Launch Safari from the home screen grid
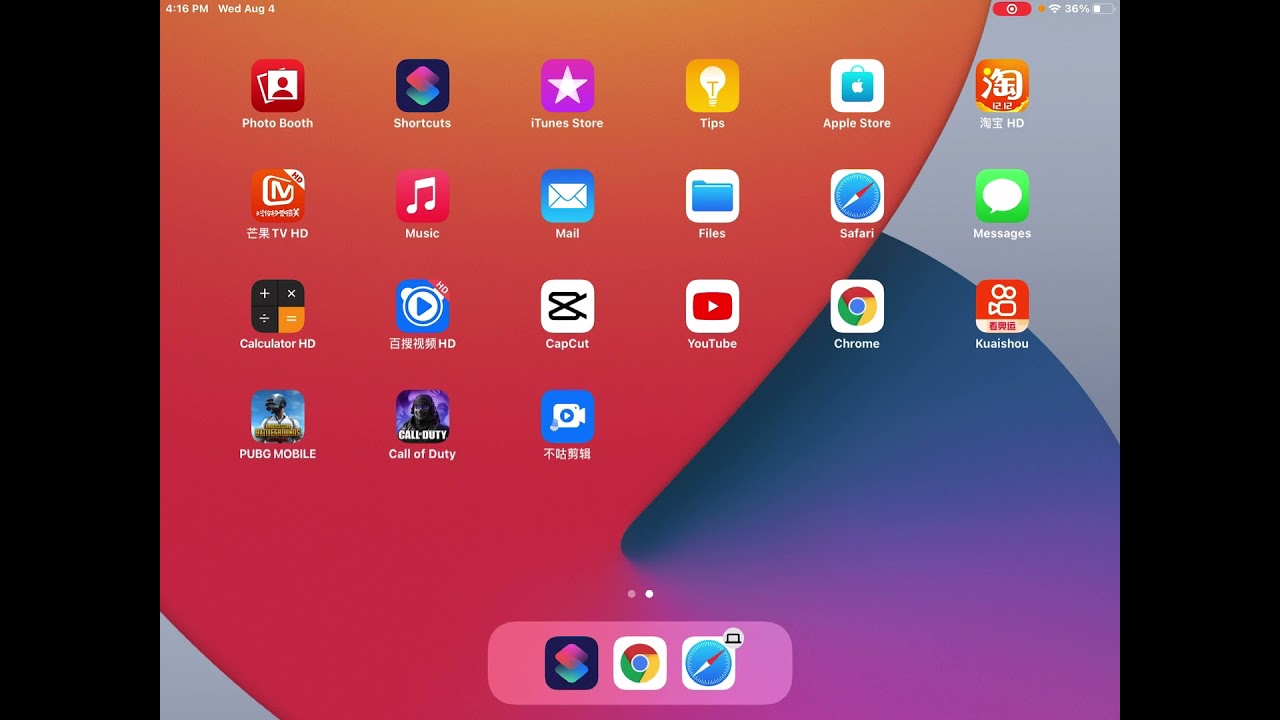The height and width of the screenshot is (720, 1280). coord(857,196)
